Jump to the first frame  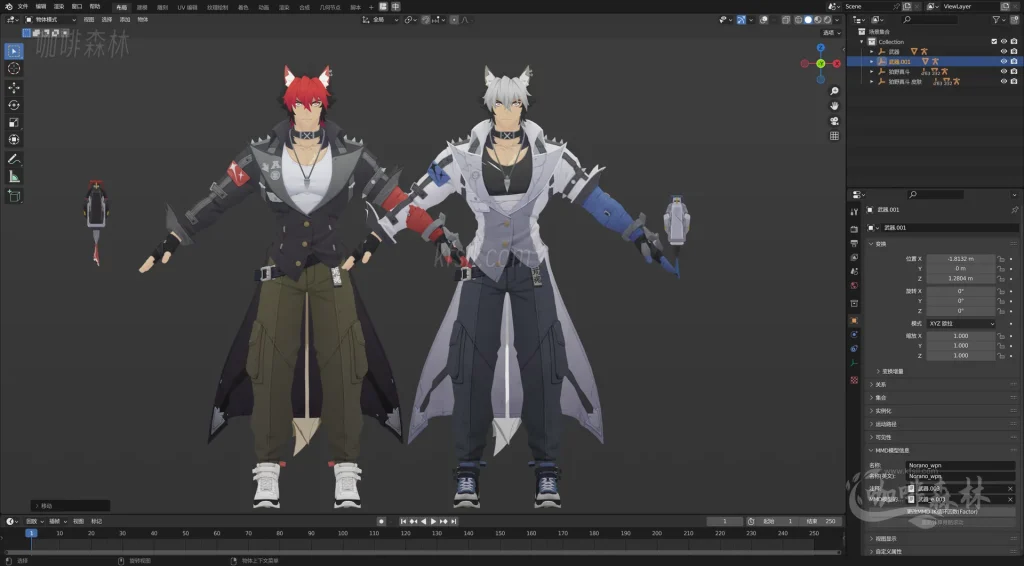click(403, 522)
